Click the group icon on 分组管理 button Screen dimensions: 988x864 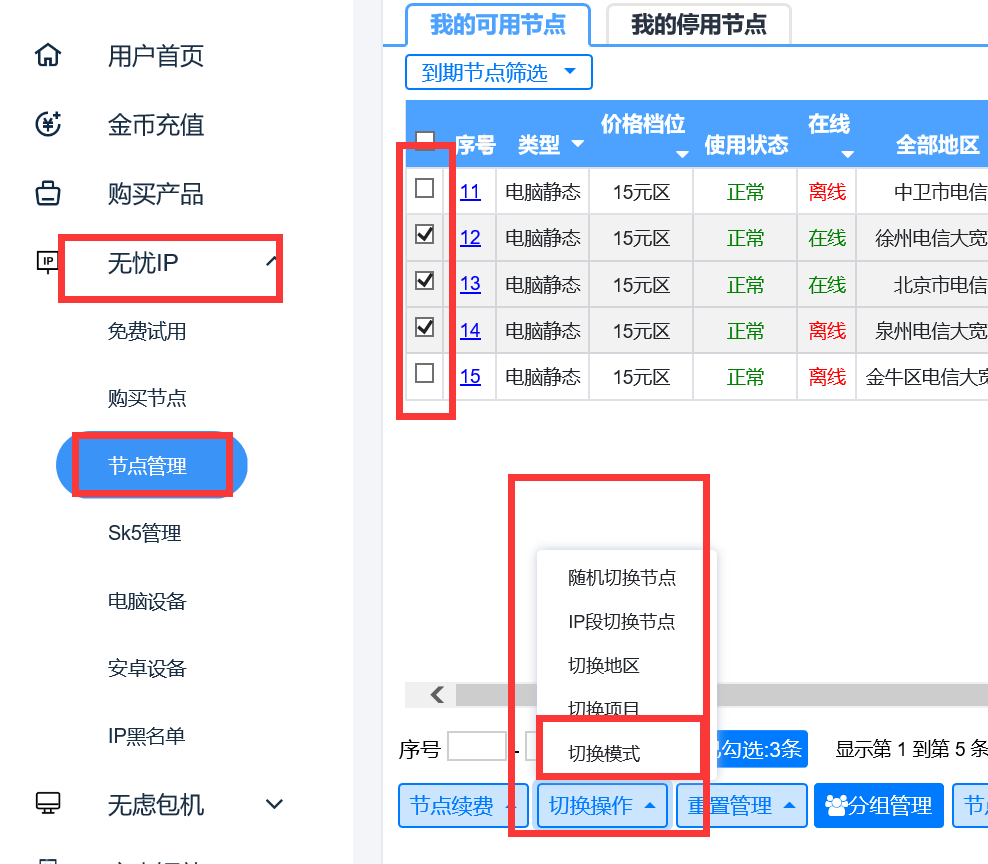(x=836, y=806)
